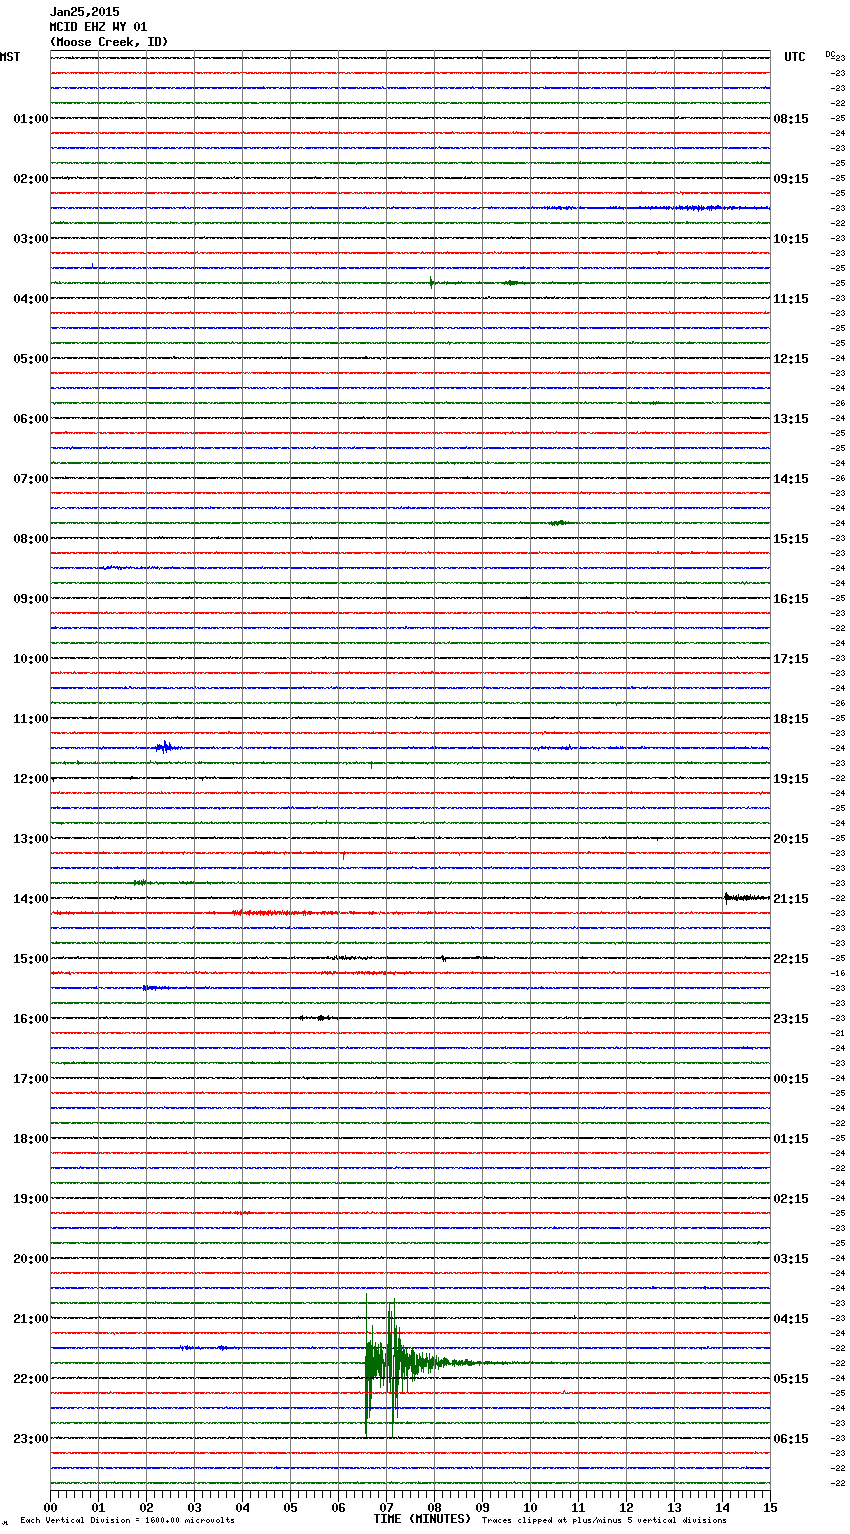Click the 04:15 UTC time label
This screenshot has width=850, height=1534.
791,1319
